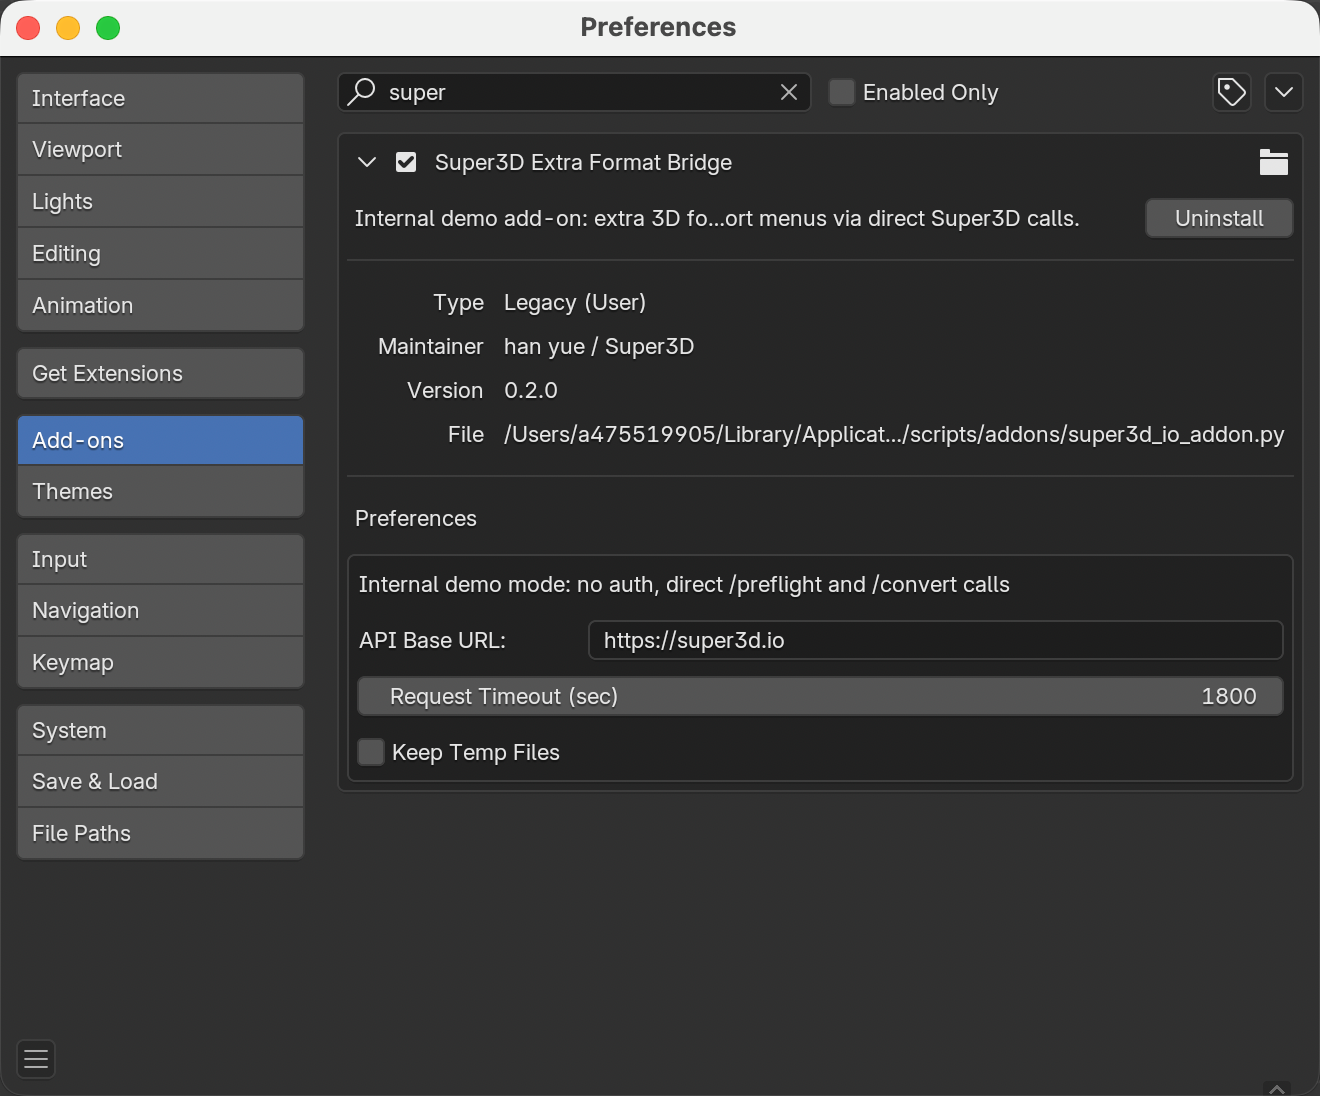Switch to the Interface tab
Screen dimensions: 1320x1096
[x=160, y=98]
